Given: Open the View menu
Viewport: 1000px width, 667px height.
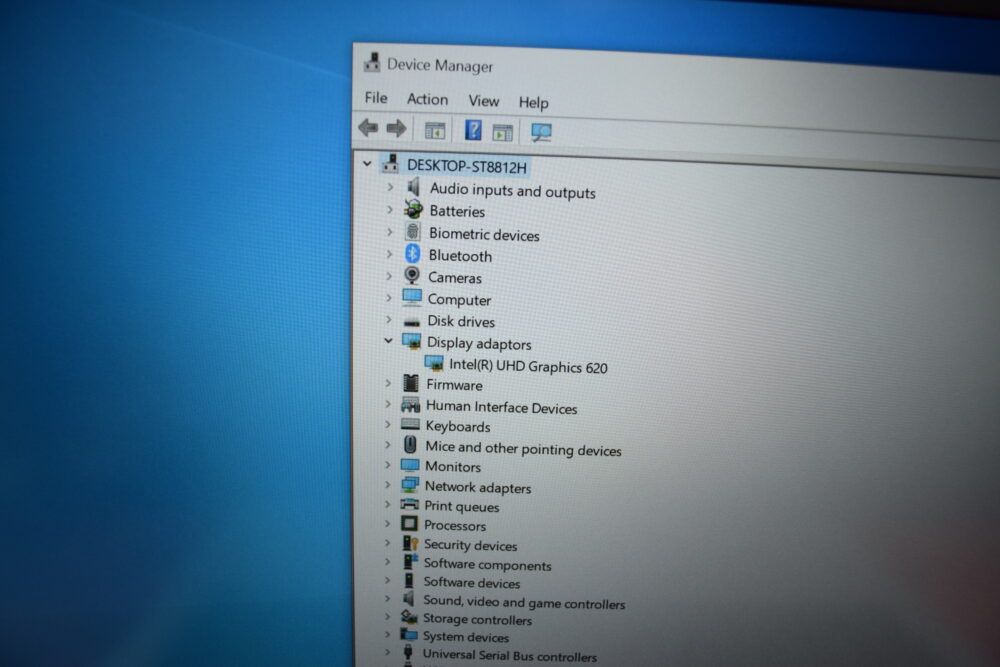Looking at the screenshot, I should [483, 101].
